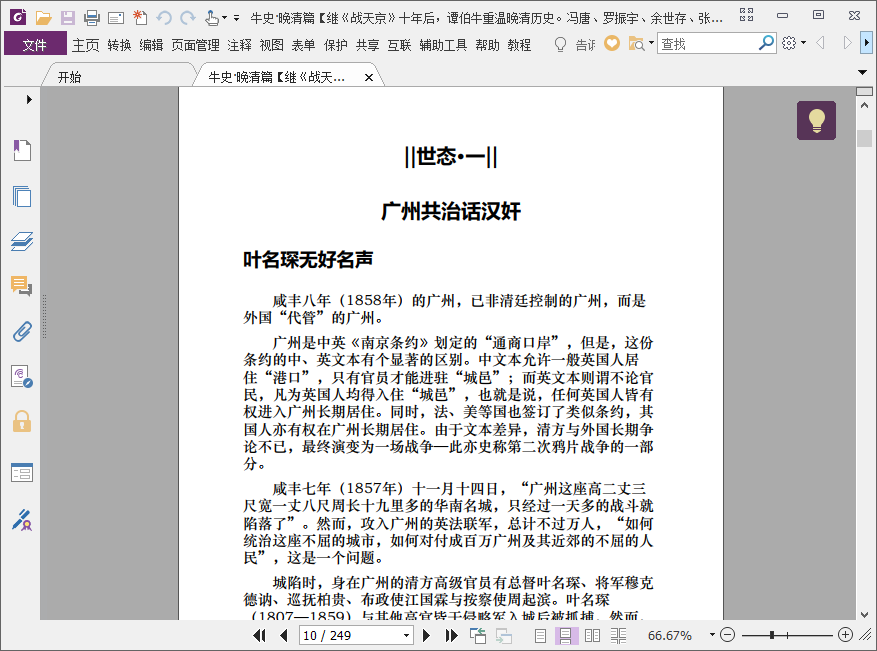Go to the last page button

pos(451,635)
